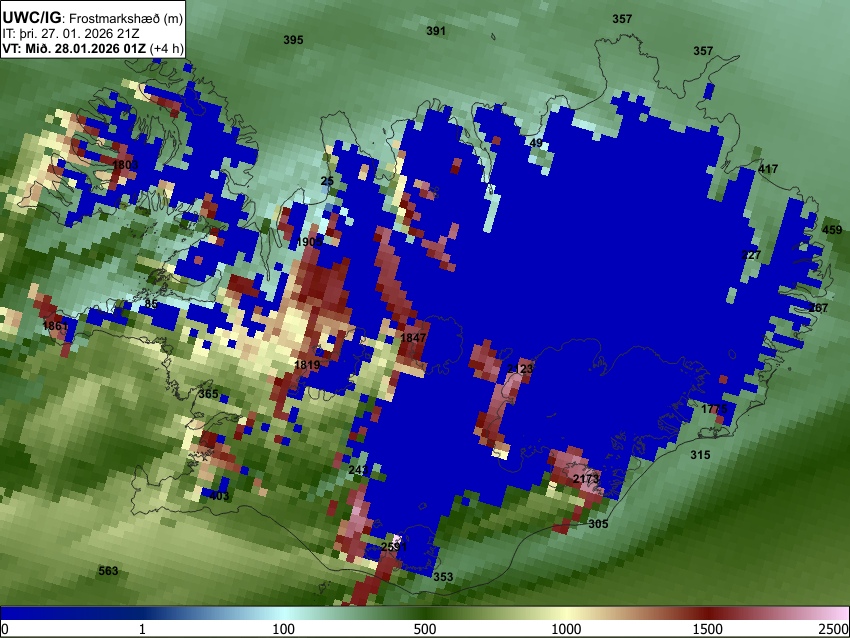Click the 365 value label

tap(208, 394)
